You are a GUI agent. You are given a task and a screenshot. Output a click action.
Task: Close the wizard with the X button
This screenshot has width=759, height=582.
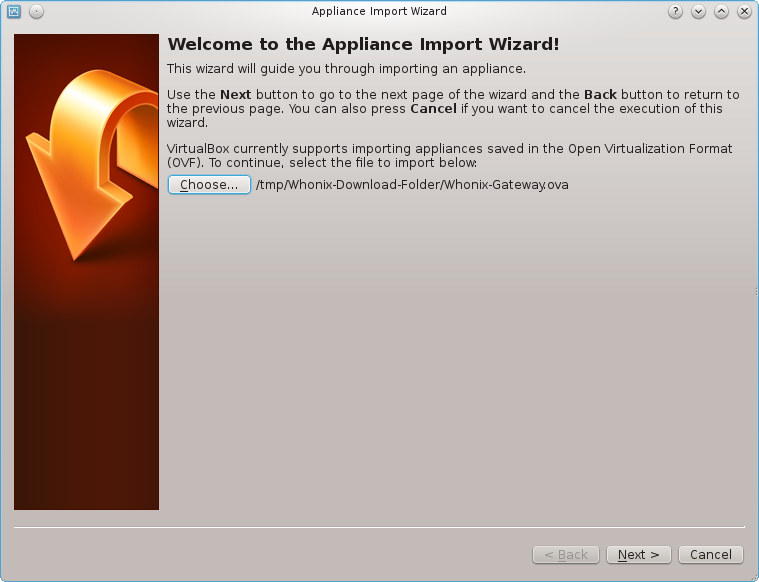tap(742, 11)
